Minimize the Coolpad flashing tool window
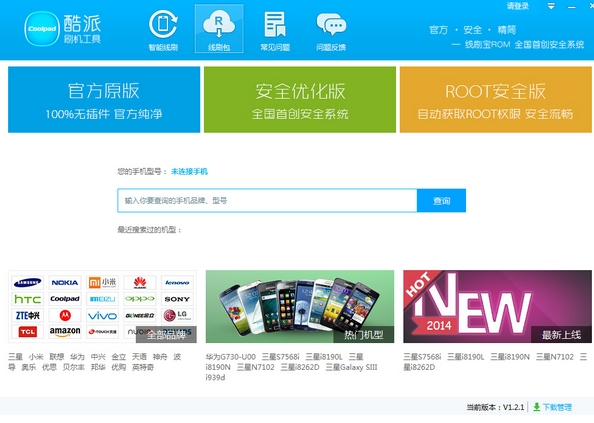Screen dimensions: 594x423 [572, 6]
